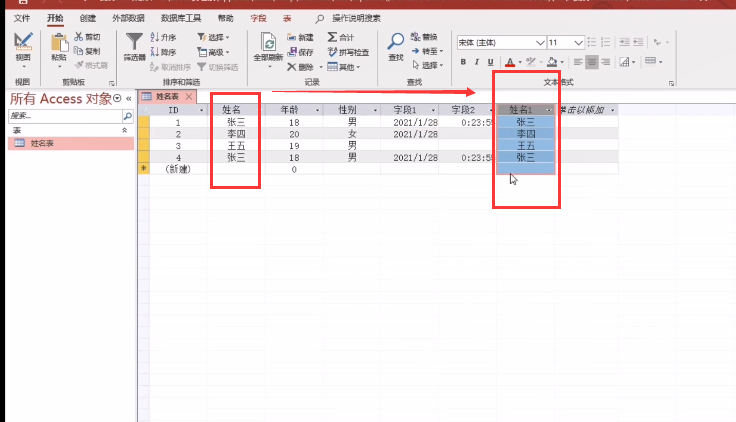The width and height of the screenshot is (736, 422).
Task: Show totals row via 合计
Action: pos(341,37)
